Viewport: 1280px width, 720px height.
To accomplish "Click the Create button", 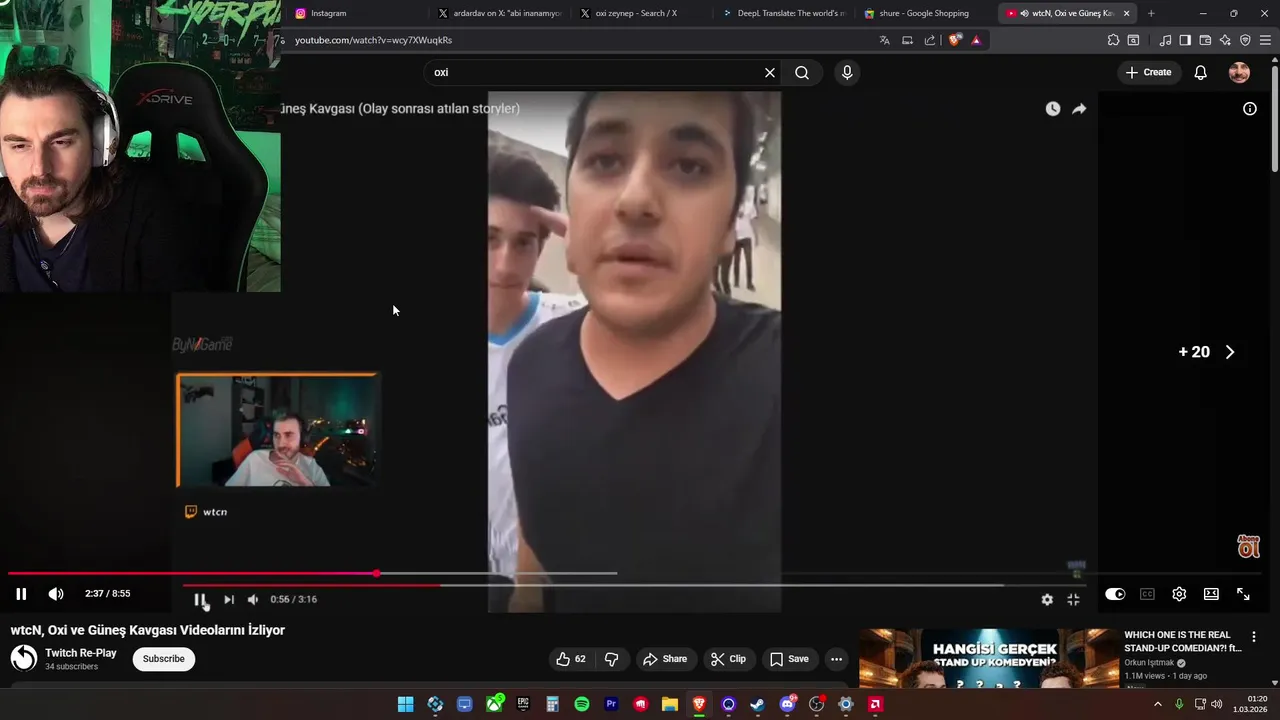I will click(1148, 72).
